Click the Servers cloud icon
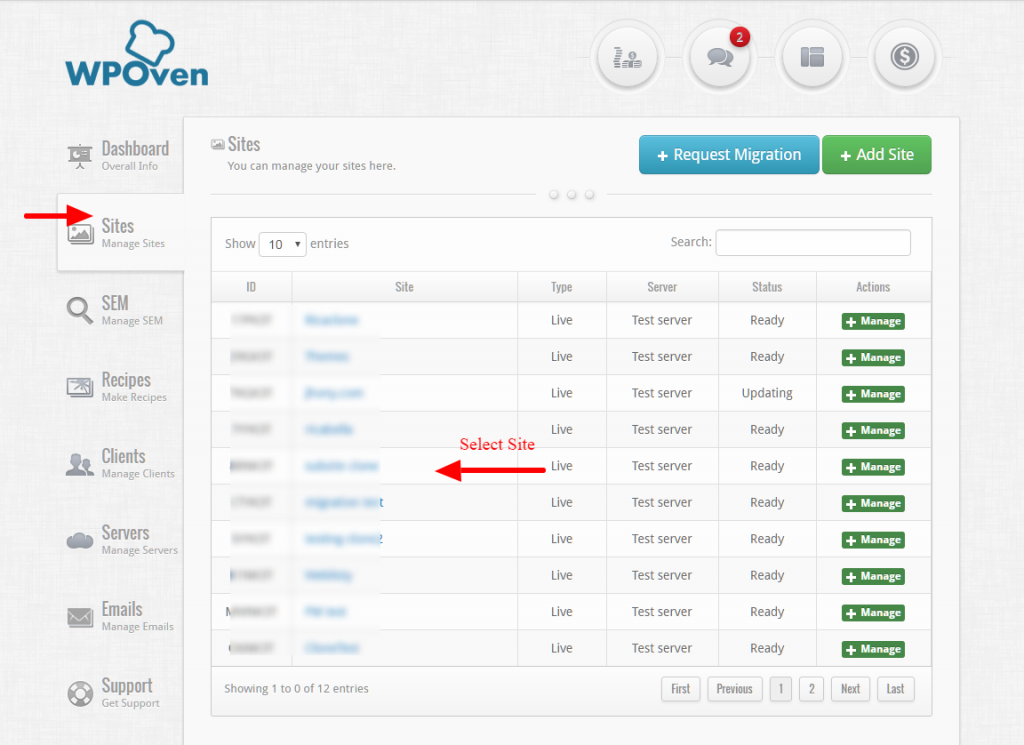Screen dimensions: 1024x745 [80, 540]
